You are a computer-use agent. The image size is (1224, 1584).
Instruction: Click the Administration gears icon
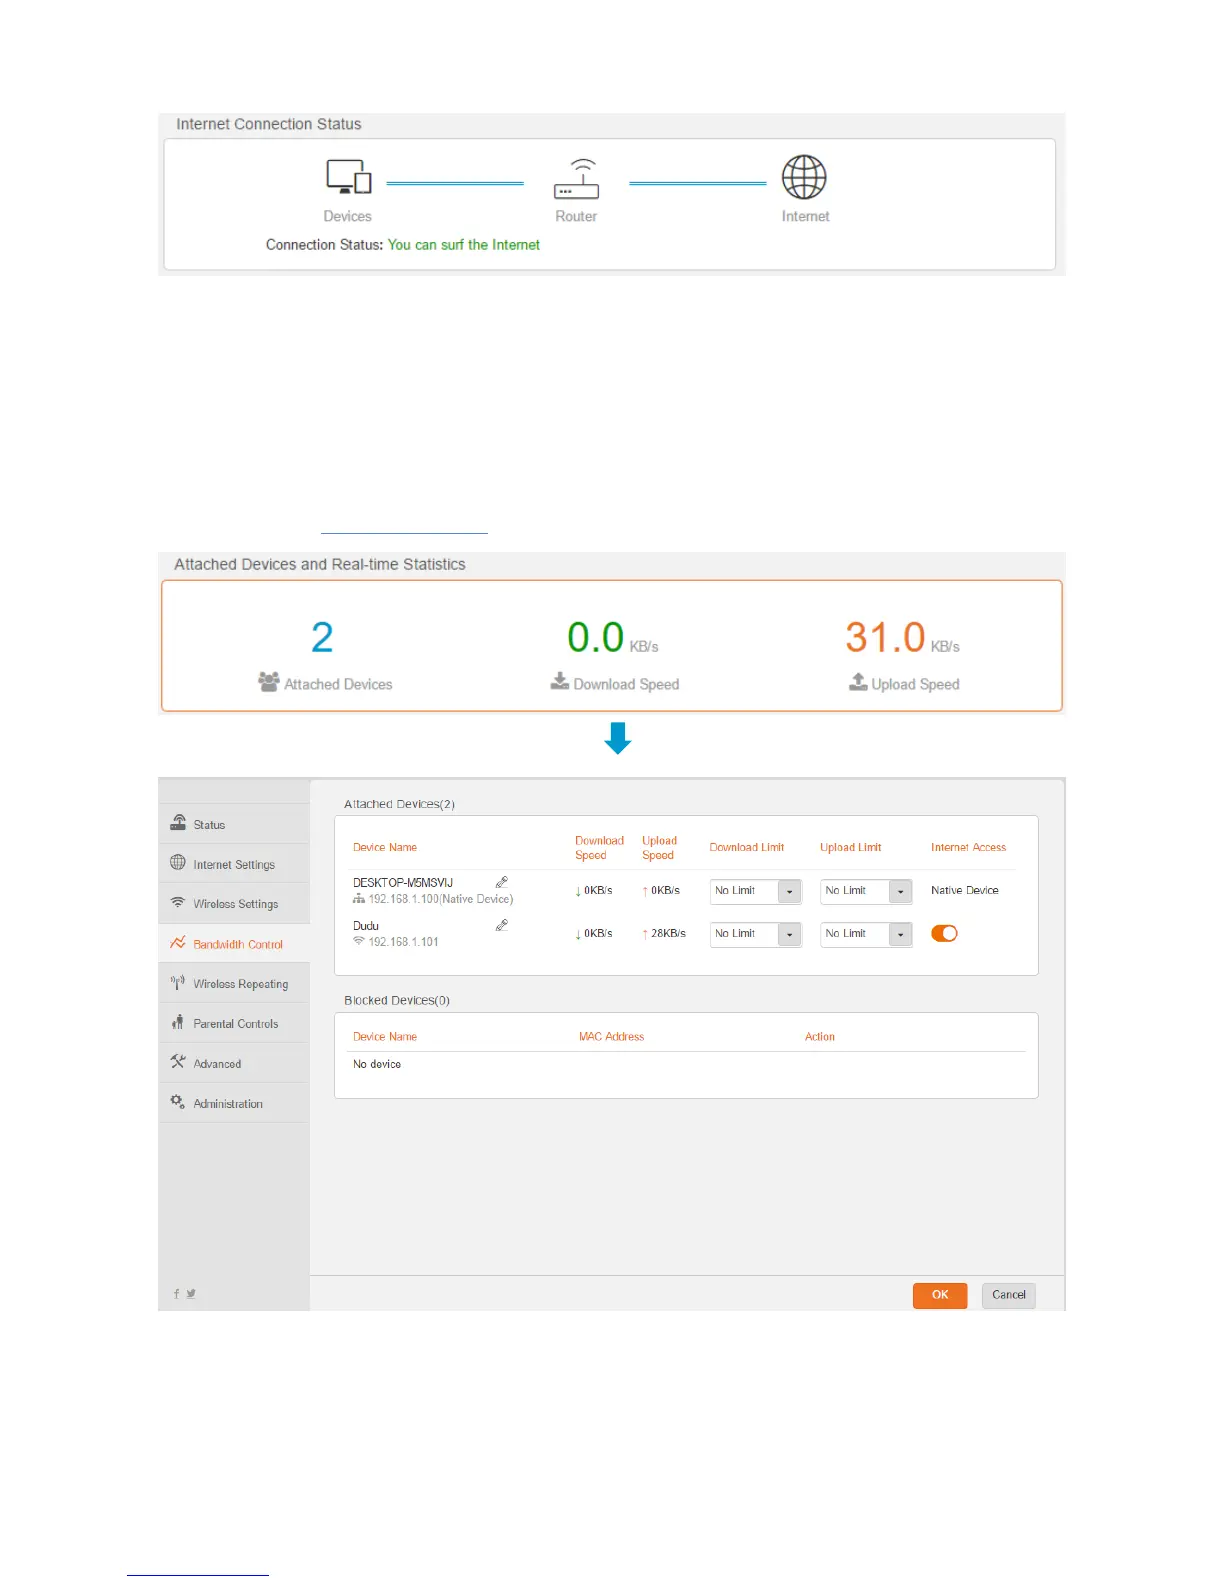[x=178, y=1102]
